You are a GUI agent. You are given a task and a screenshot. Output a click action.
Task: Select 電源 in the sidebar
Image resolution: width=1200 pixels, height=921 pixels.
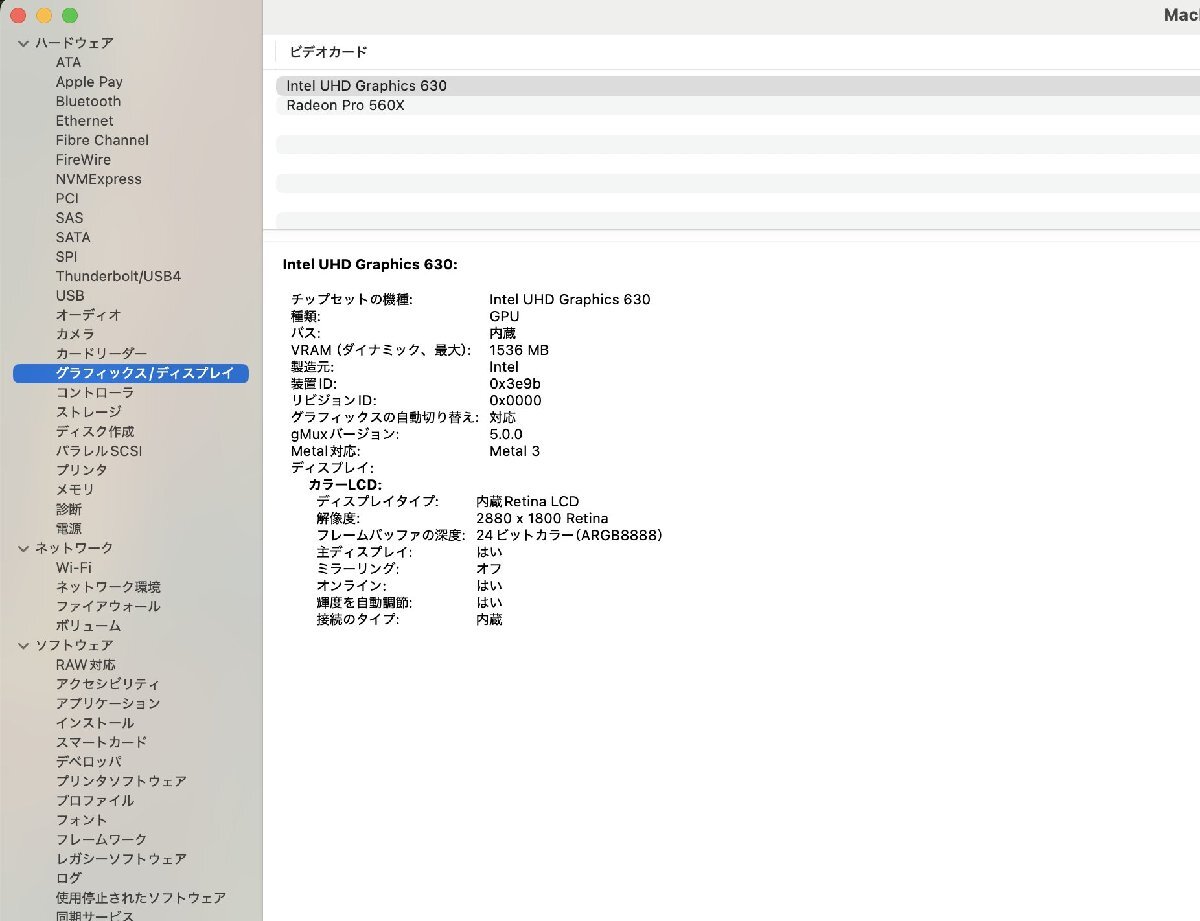click(69, 528)
